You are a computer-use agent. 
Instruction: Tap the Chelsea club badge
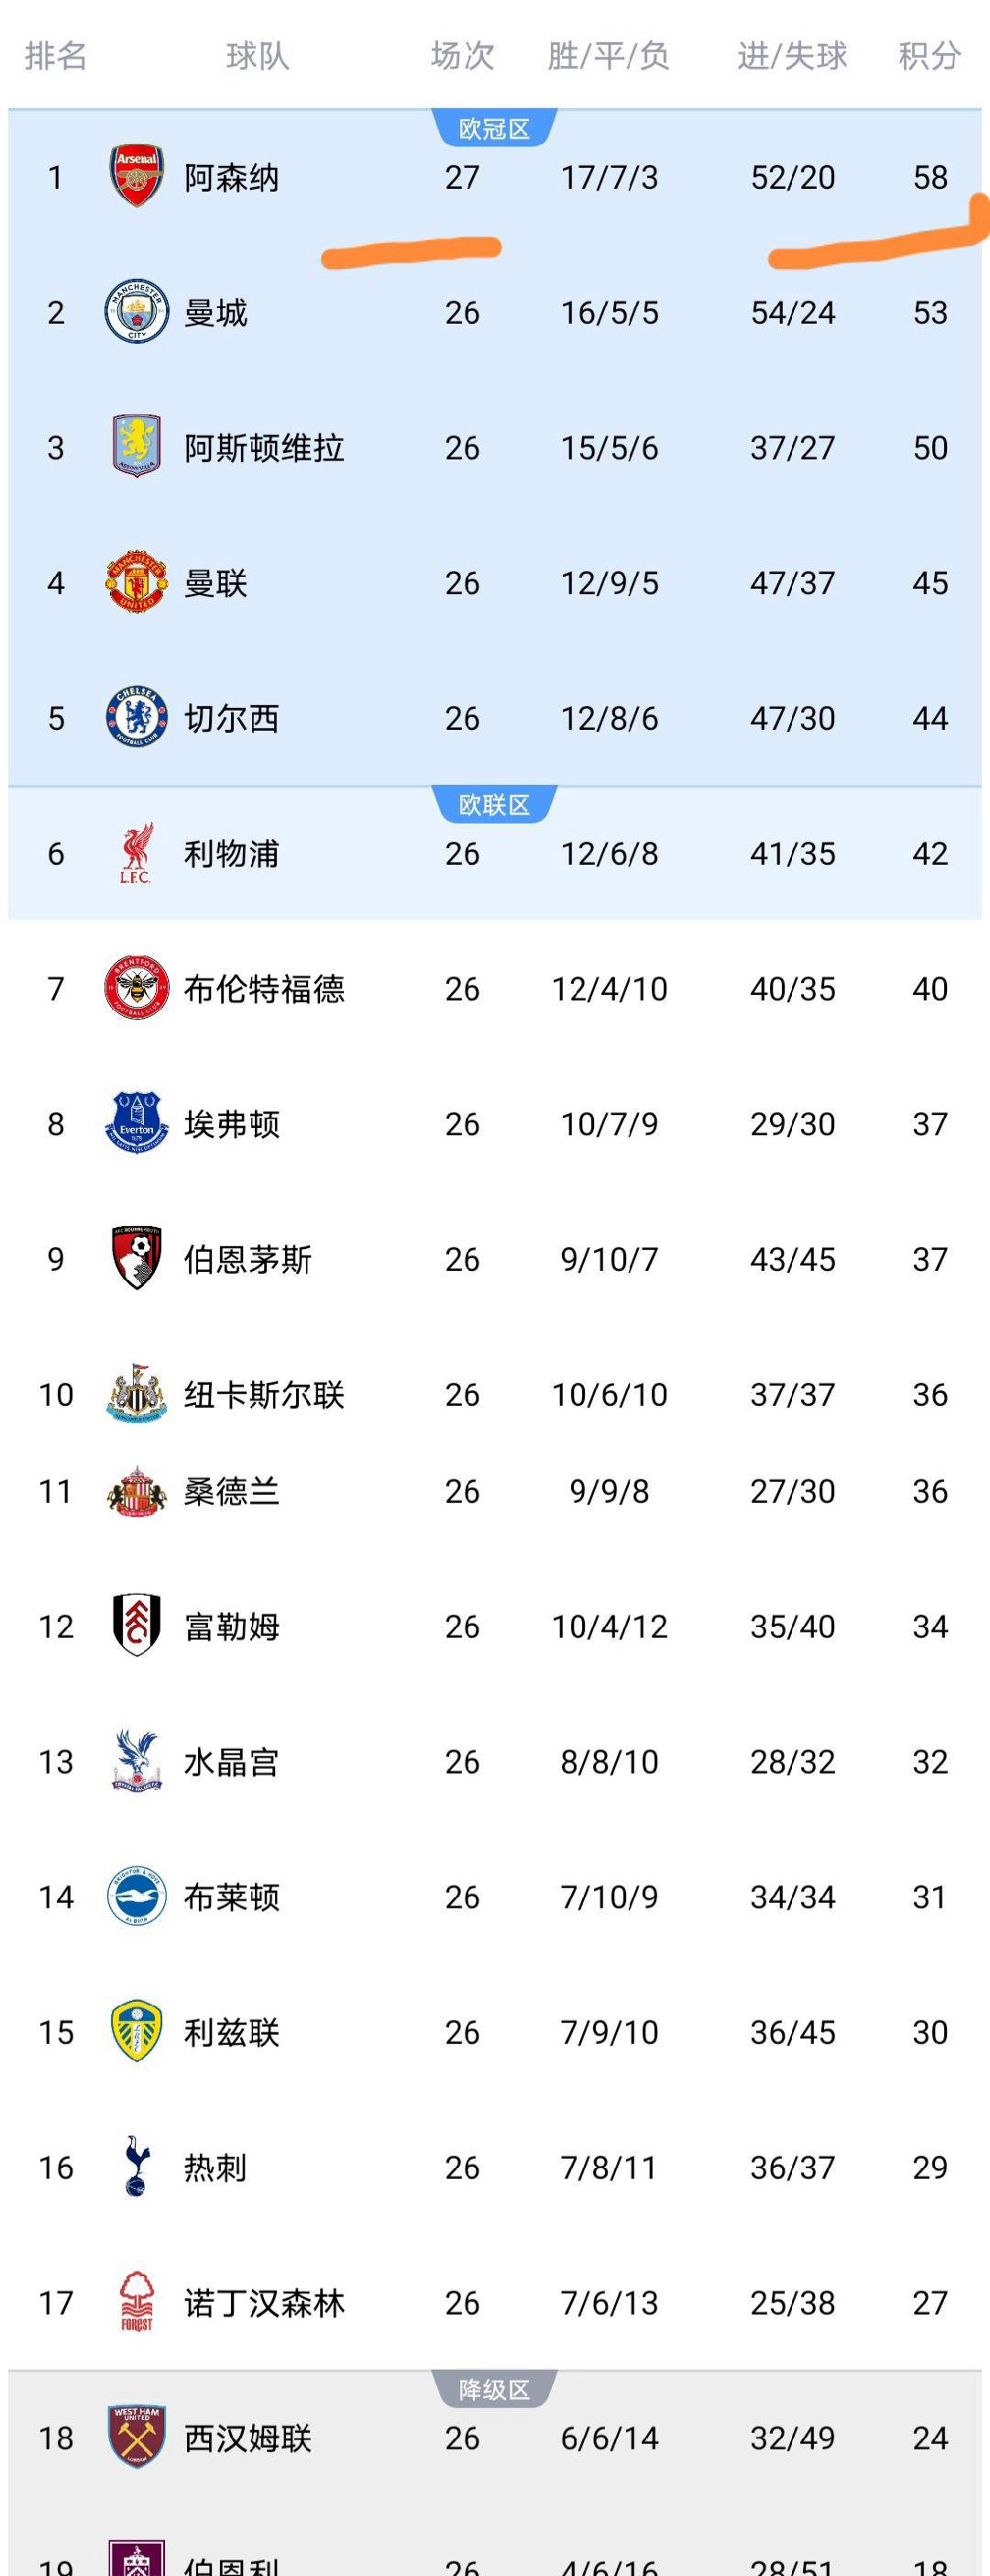click(136, 717)
